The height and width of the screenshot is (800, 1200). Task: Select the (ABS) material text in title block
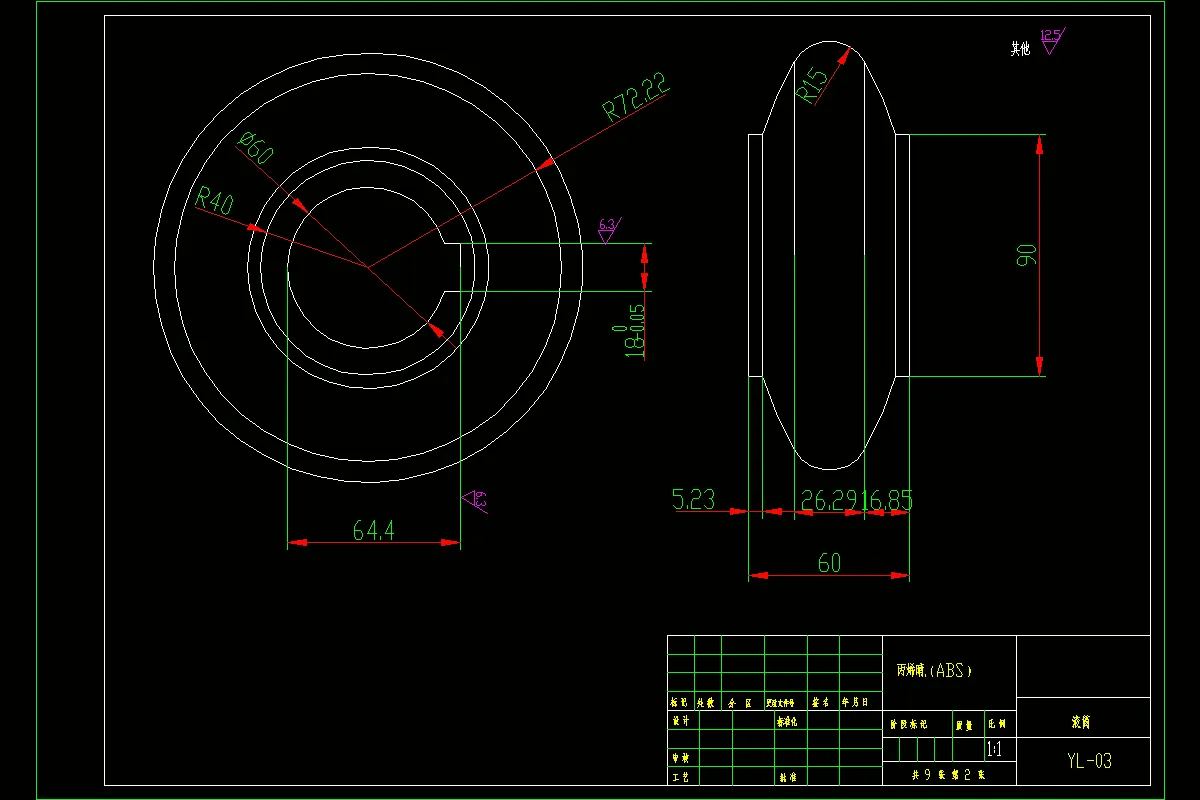[950, 671]
